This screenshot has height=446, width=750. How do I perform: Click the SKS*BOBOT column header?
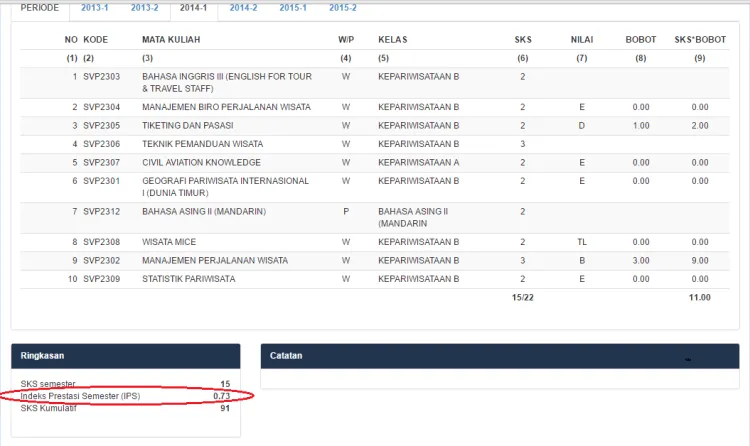[x=700, y=40]
